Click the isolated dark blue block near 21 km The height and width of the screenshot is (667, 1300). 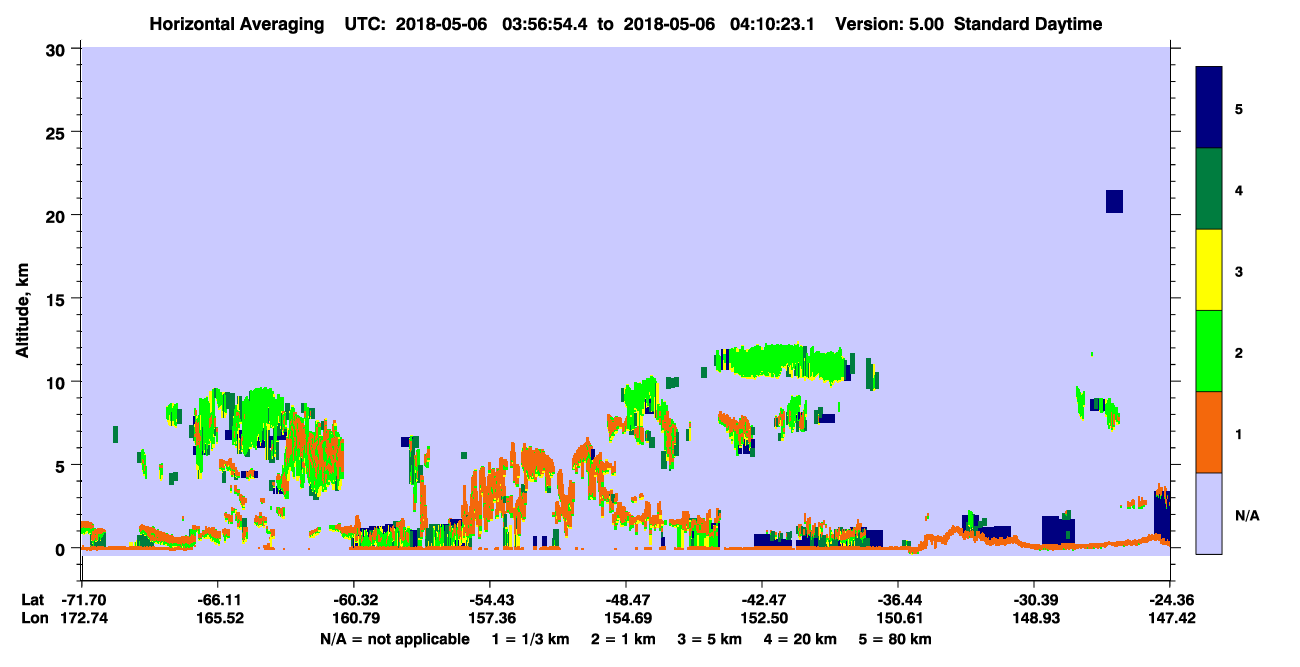(x=1114, y=201)
